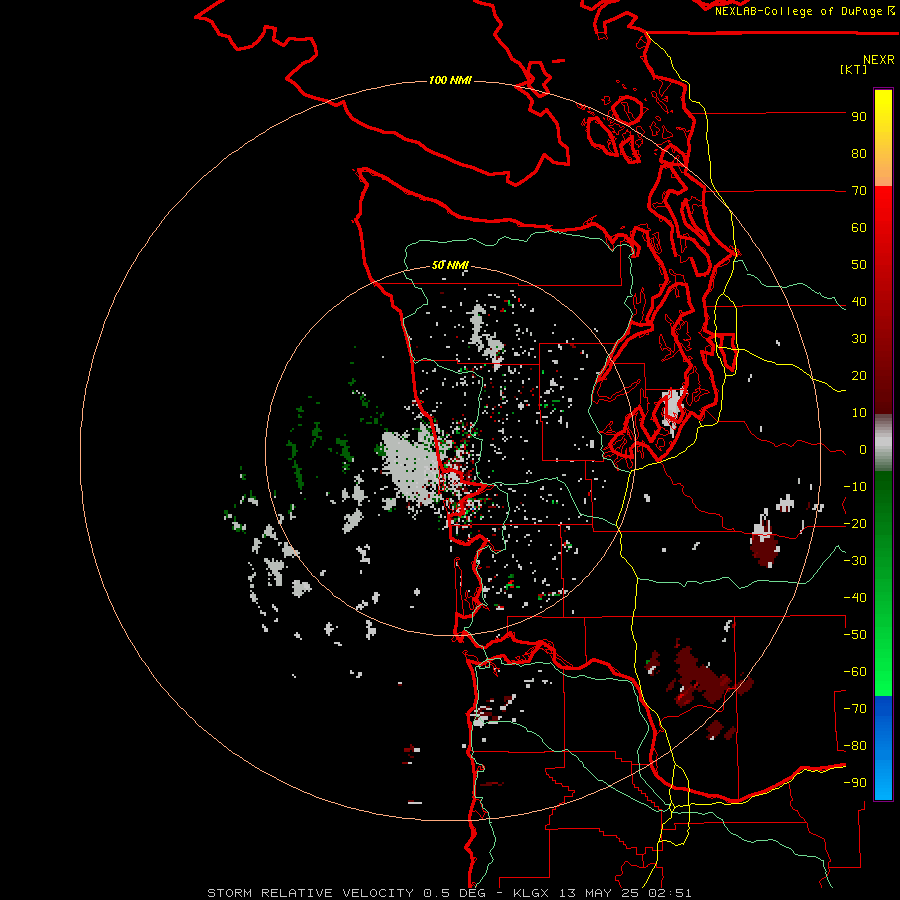Image resolution: width=900 pixels, height=900 pixels.
Task: Click the 20 value on the velocity scale
Action: pyautogui.click(x=859, y=376)
